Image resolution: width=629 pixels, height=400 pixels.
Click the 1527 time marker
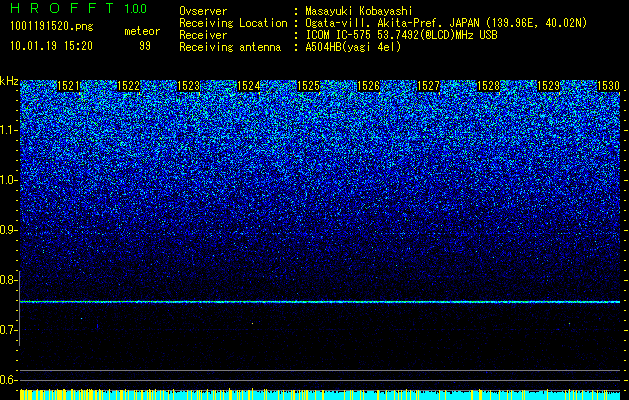428,86
